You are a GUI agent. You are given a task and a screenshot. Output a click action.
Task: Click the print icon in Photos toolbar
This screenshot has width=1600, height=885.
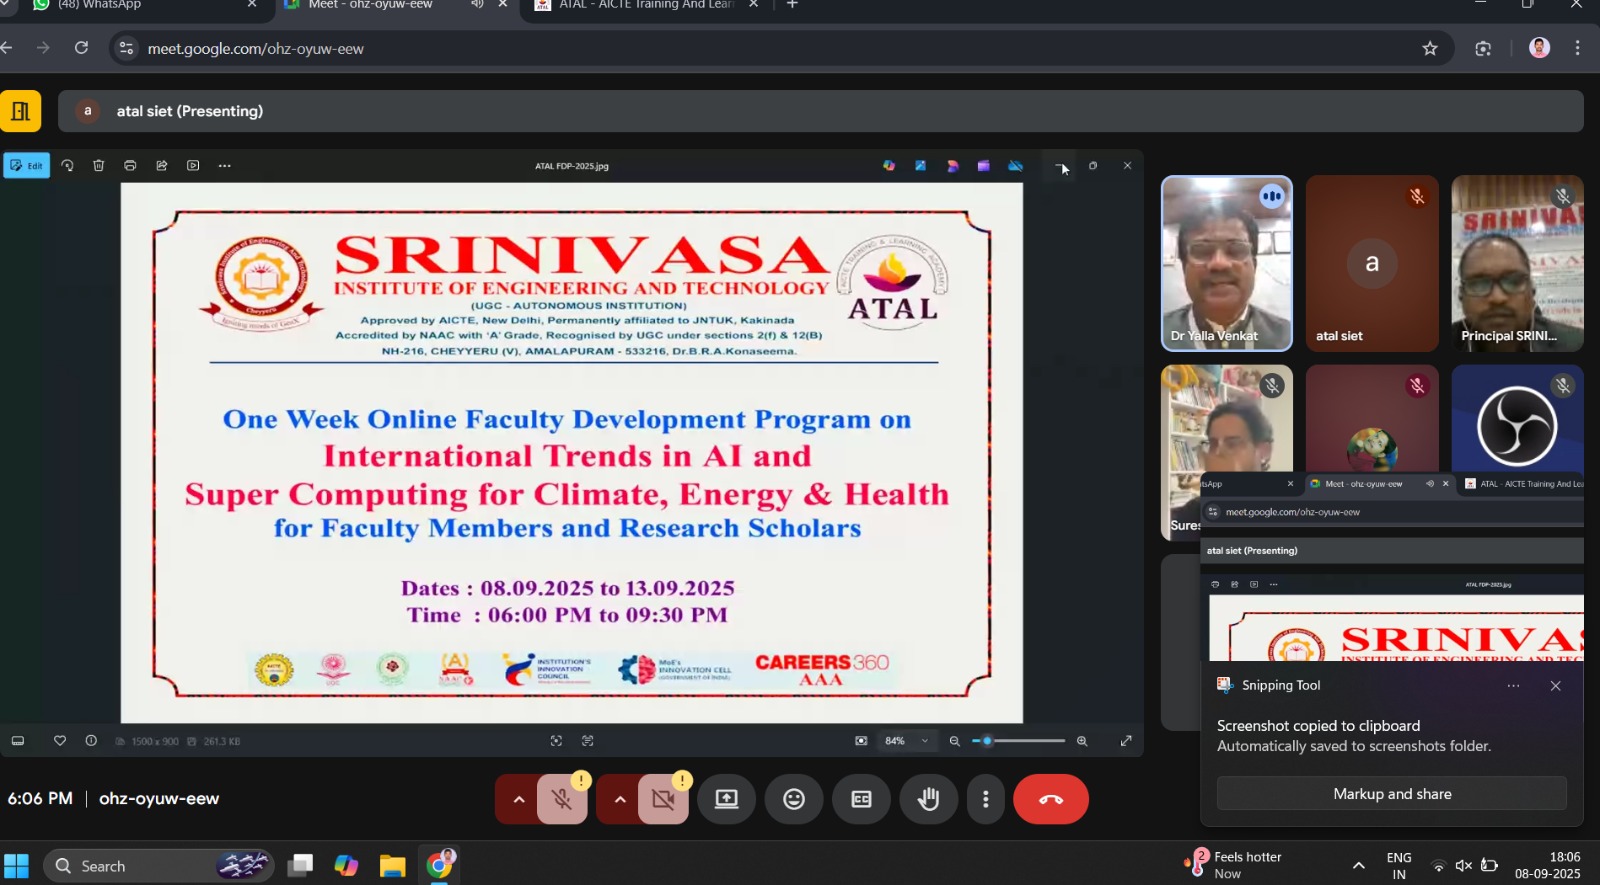tap(130, 166)
